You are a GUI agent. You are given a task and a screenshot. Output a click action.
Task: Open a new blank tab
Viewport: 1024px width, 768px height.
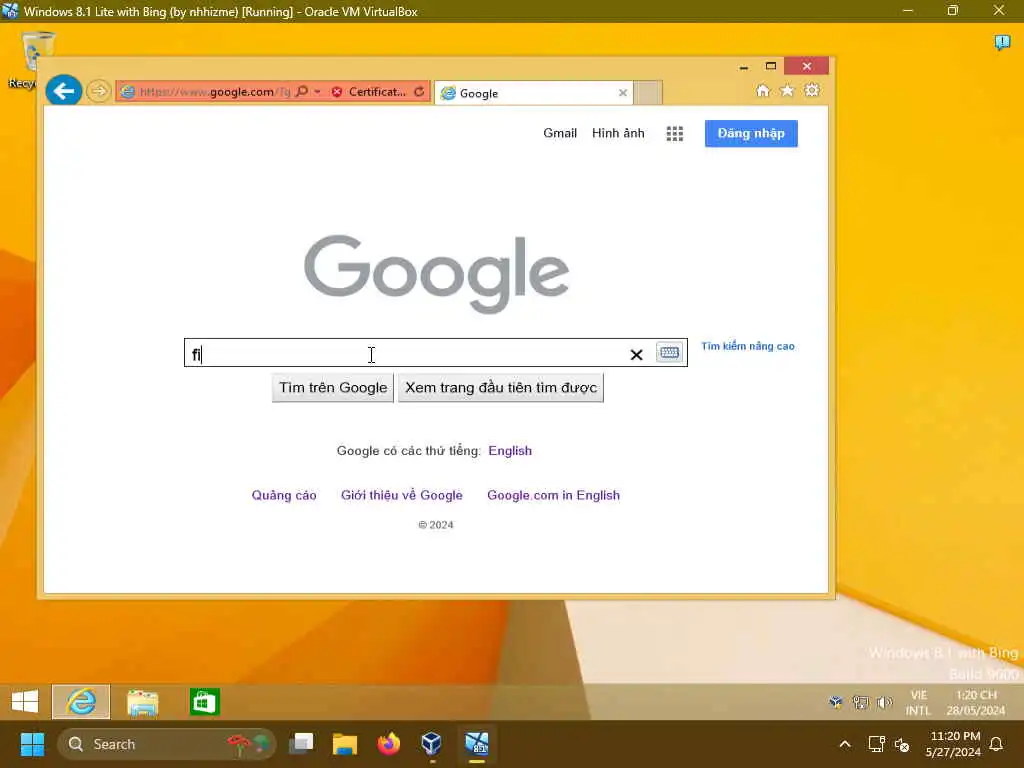tap(648, 93)
